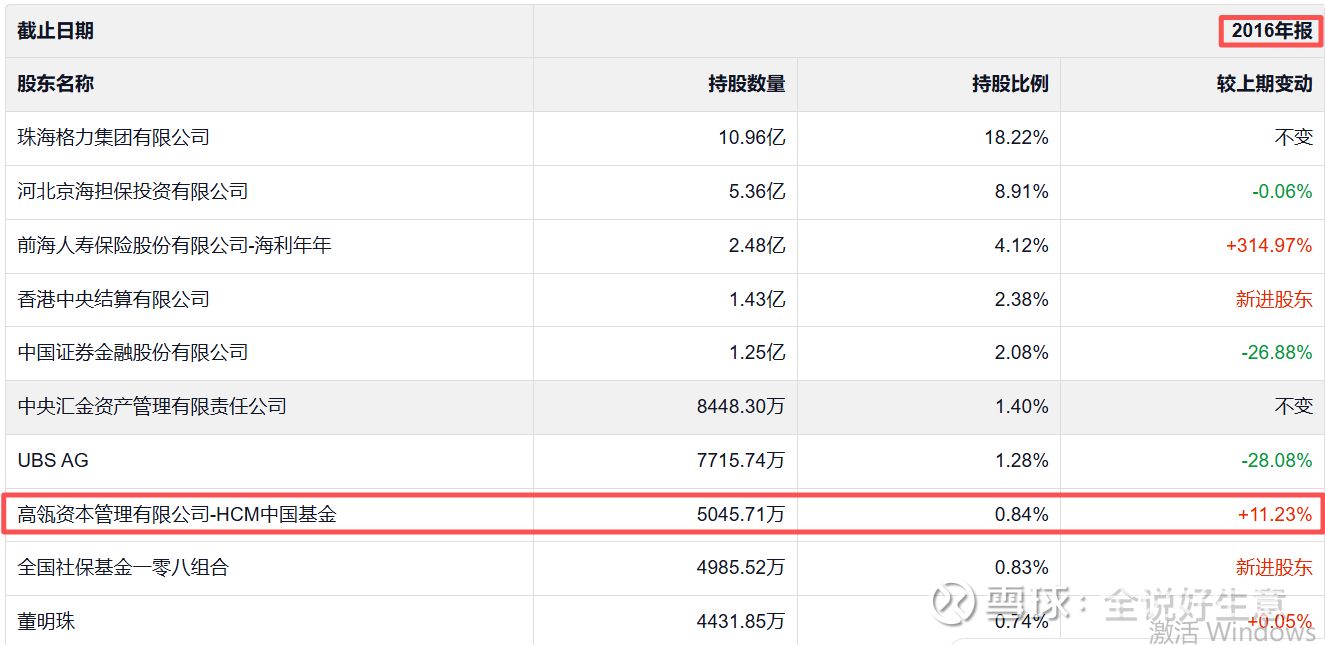Click 前海人寿保险股份有限公司-海利年年 shareholder name
This screenshot has width=1325, height=645.
[x=174, y=245]
